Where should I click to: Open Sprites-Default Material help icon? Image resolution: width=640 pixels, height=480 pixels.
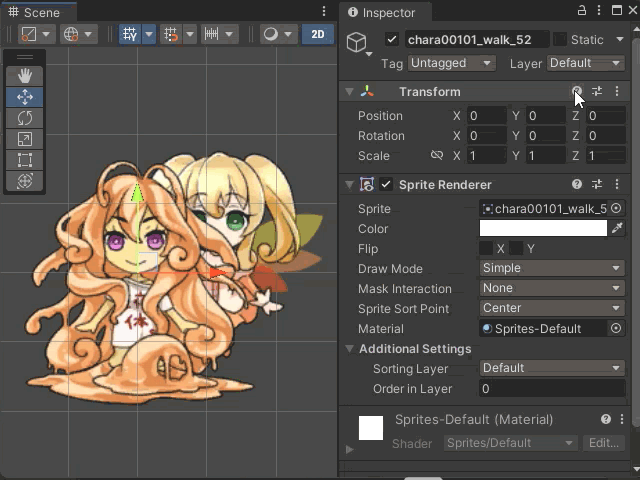[x=606, y=419]
